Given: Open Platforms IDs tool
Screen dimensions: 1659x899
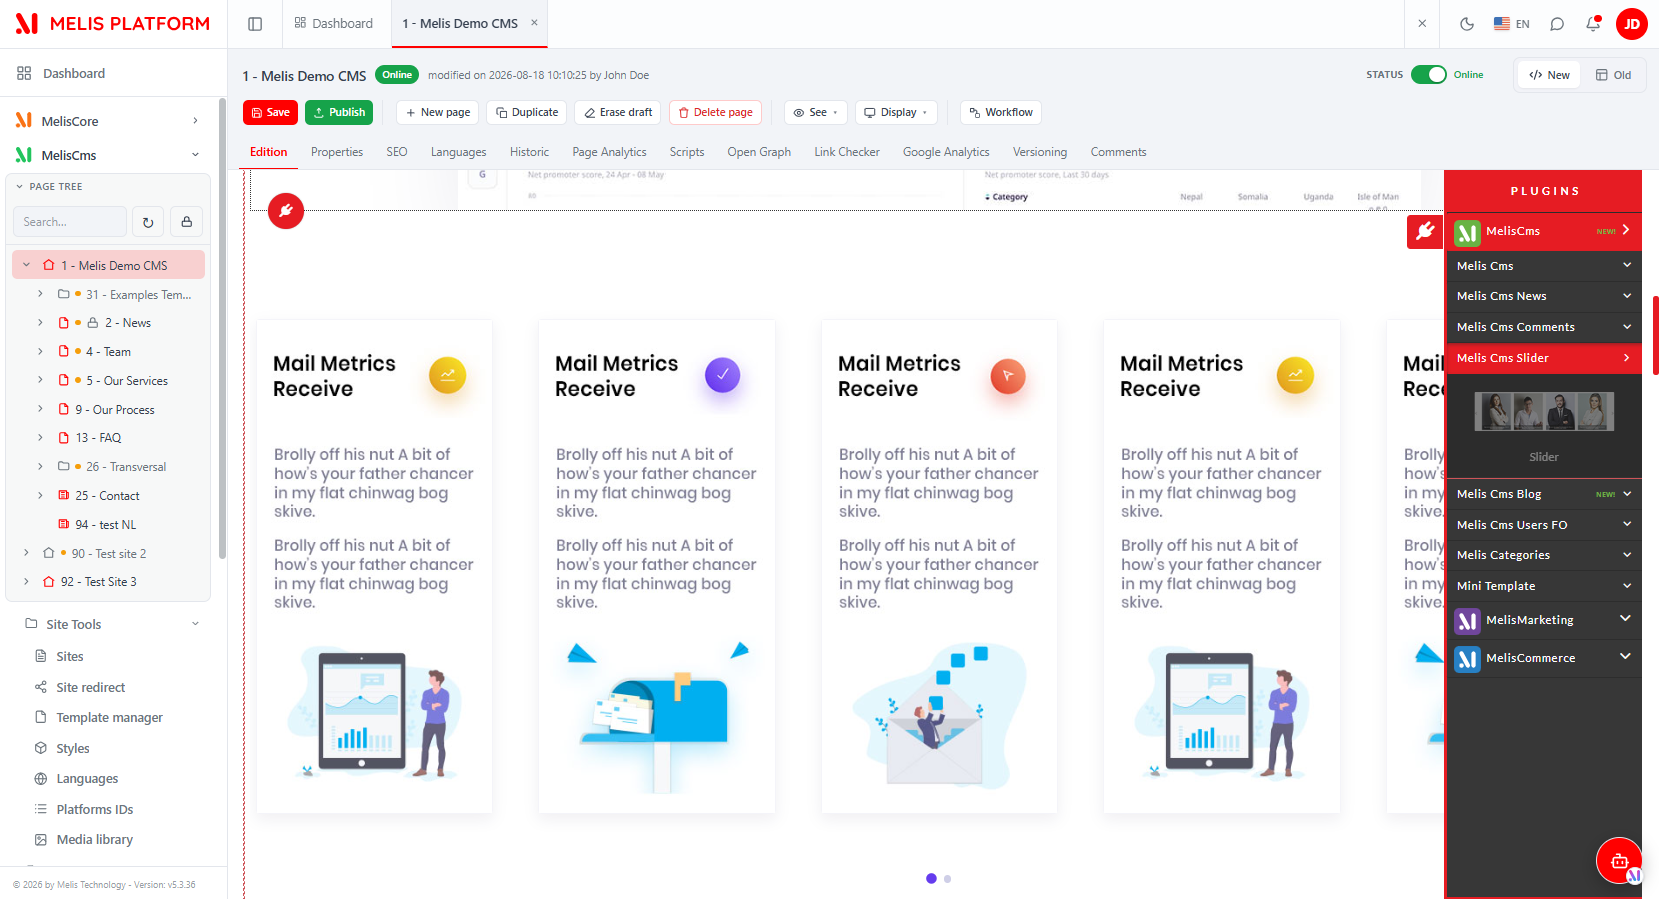Looking at the screenshot, I should point(95,809).
